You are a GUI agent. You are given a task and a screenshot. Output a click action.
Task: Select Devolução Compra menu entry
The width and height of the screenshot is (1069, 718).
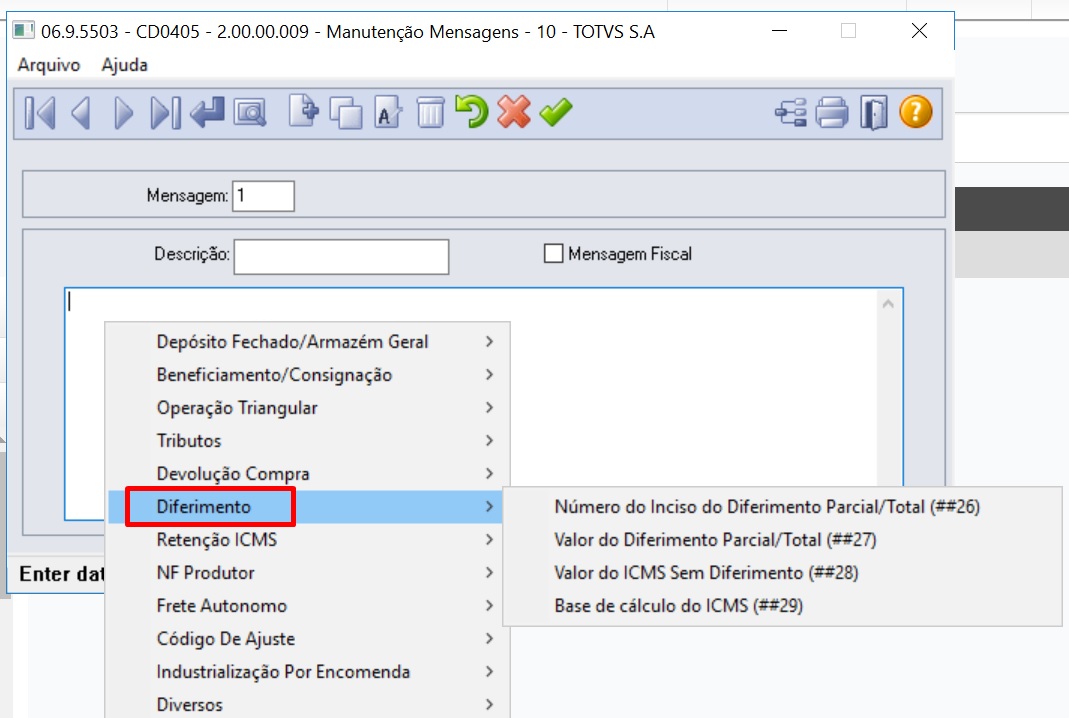(309, 474)
